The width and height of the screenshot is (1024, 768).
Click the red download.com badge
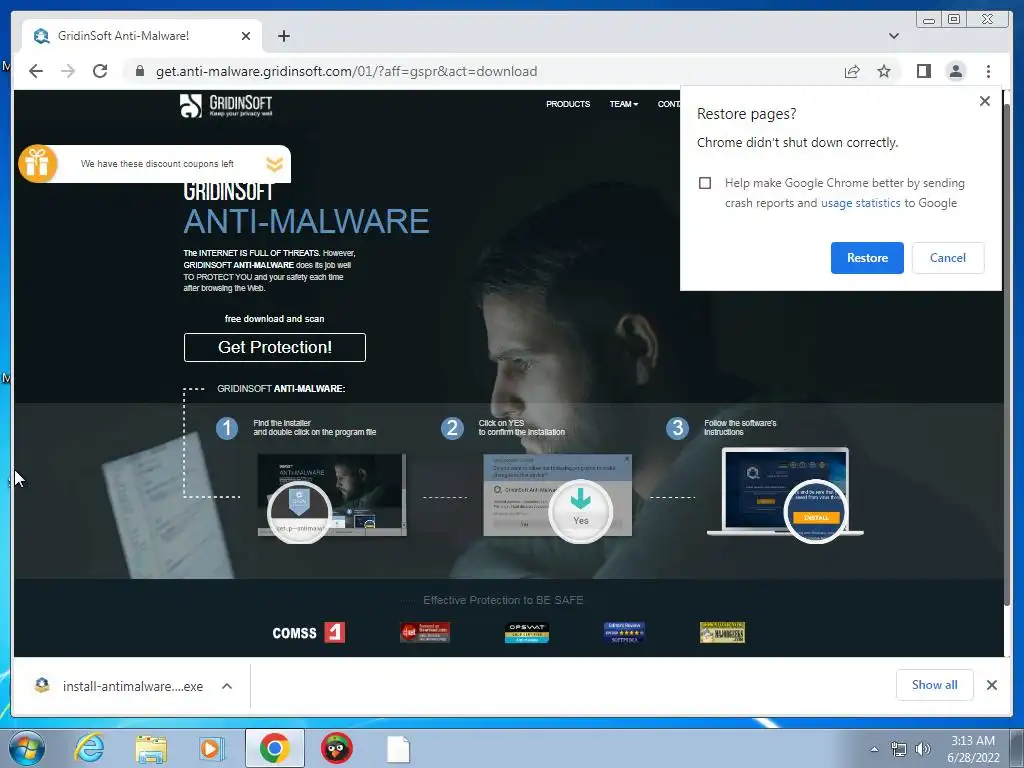pyautogui.click(x=424, y=632)
